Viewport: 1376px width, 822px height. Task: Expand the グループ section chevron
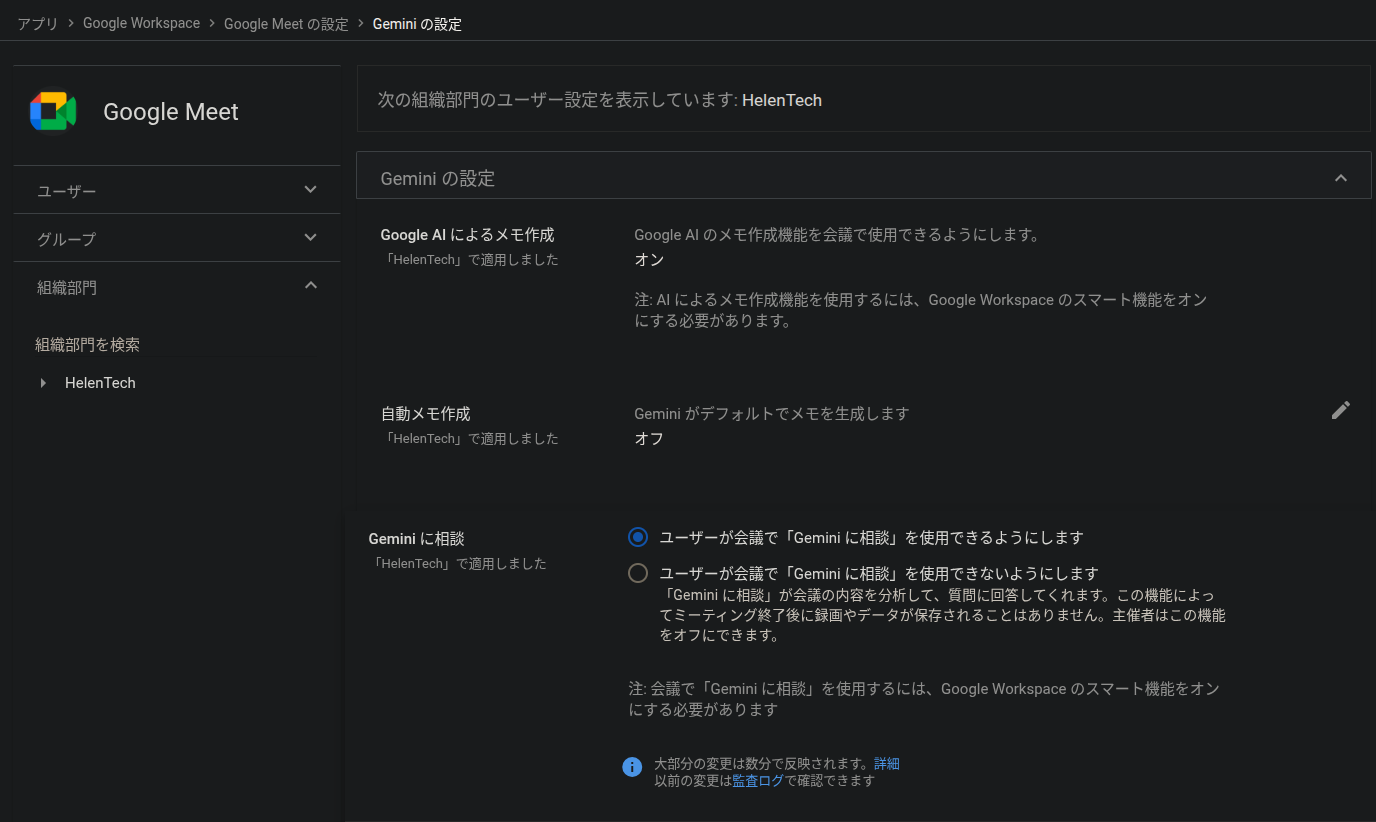pos(311,237)
